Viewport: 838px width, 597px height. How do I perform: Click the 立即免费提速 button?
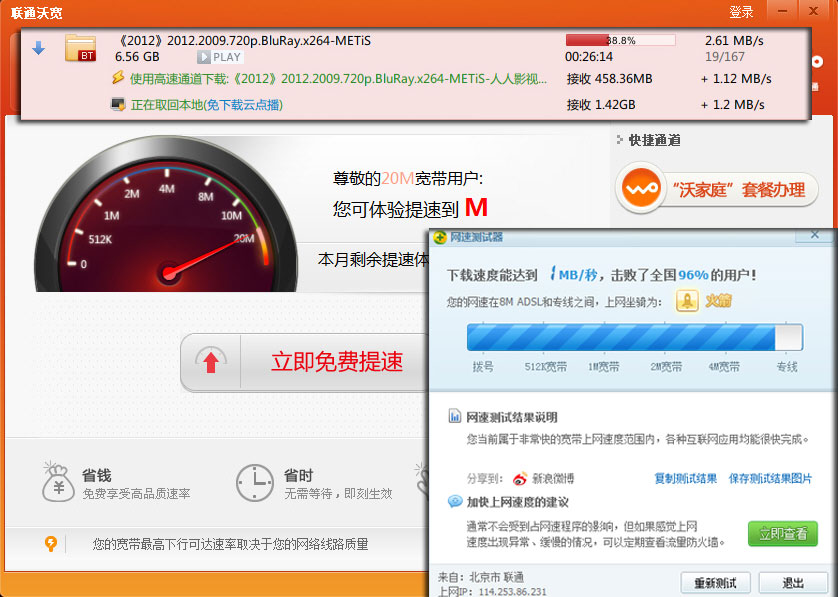[337, 362]
